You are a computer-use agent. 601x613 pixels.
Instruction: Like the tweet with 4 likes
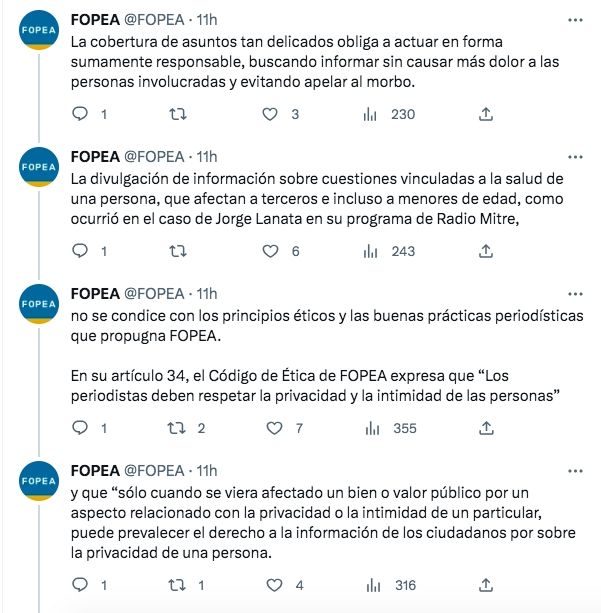coord(269,585)
